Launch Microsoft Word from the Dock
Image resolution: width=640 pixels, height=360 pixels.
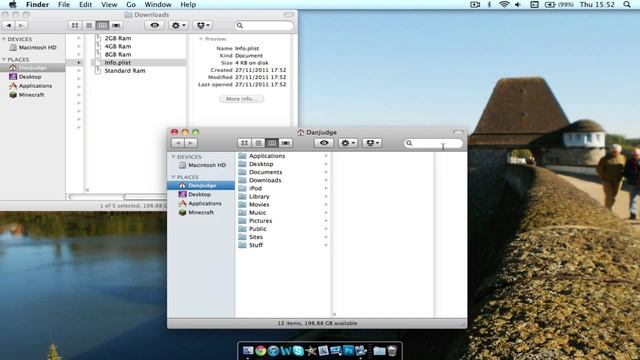286,351
